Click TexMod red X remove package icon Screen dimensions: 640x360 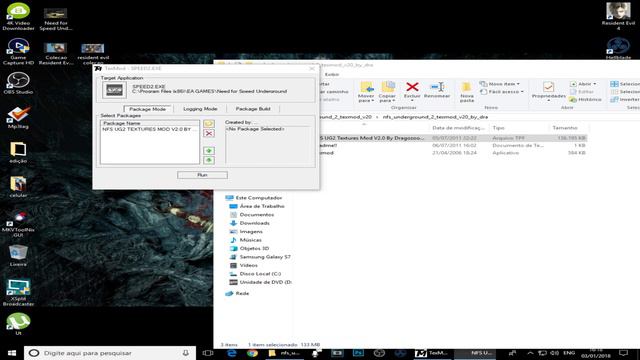coord(209,133)
